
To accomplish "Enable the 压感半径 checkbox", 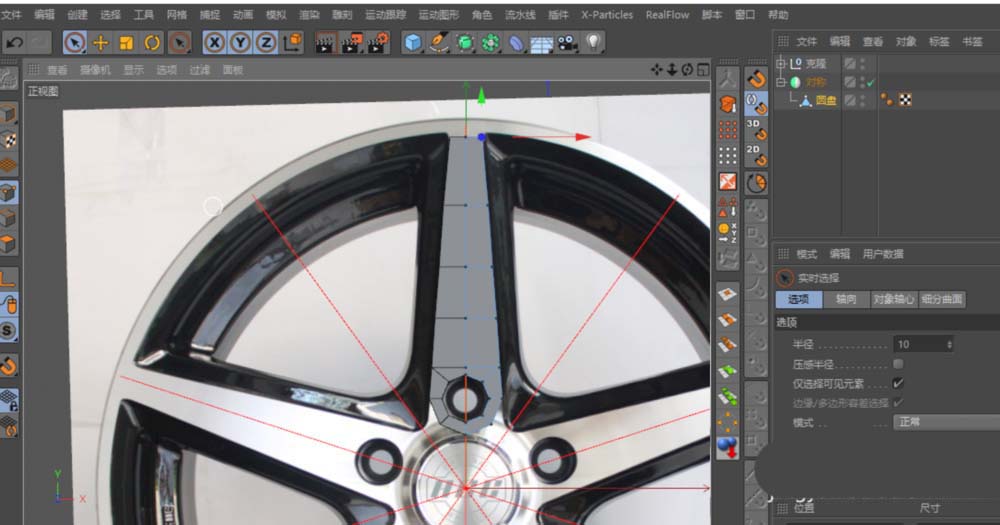I will [x=898, y=364].
